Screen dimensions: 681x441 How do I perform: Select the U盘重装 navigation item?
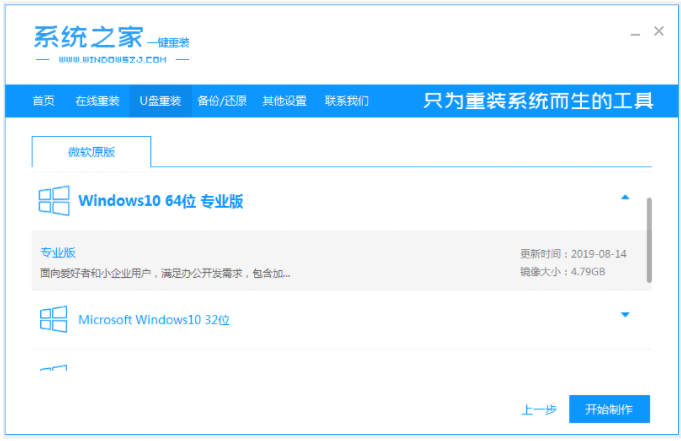click(159, 101)
